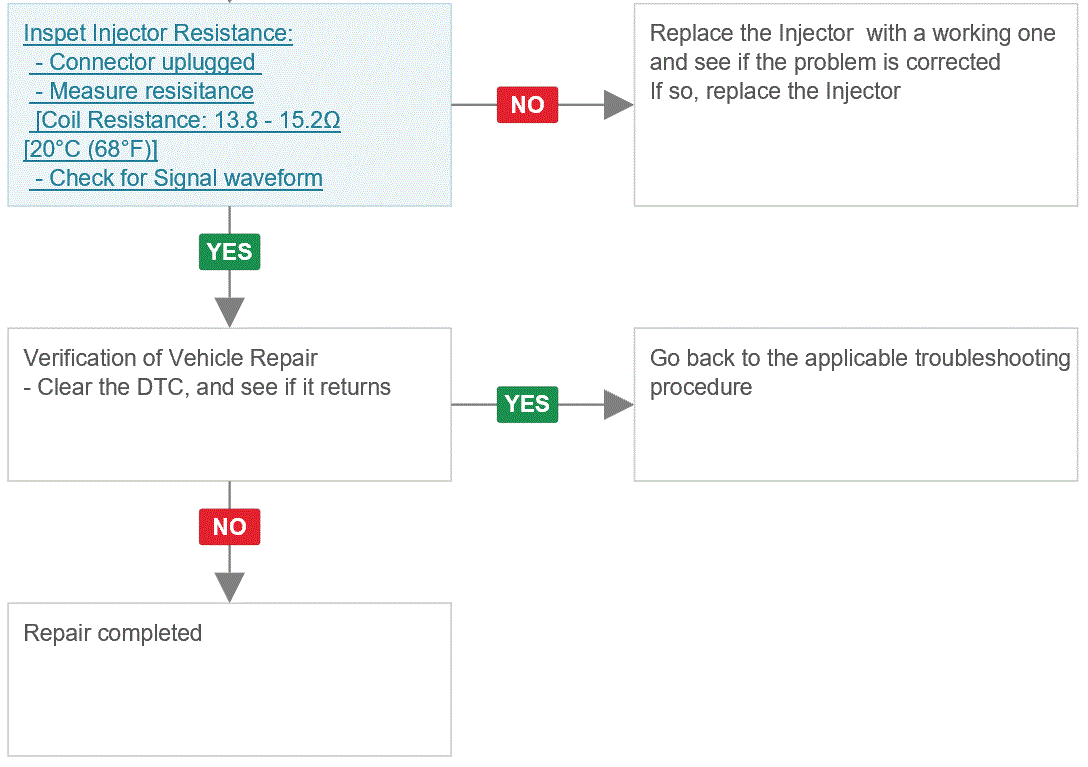Select the Repair completed box
This screenshot has height=767, width=1088.
click(230, 680)
